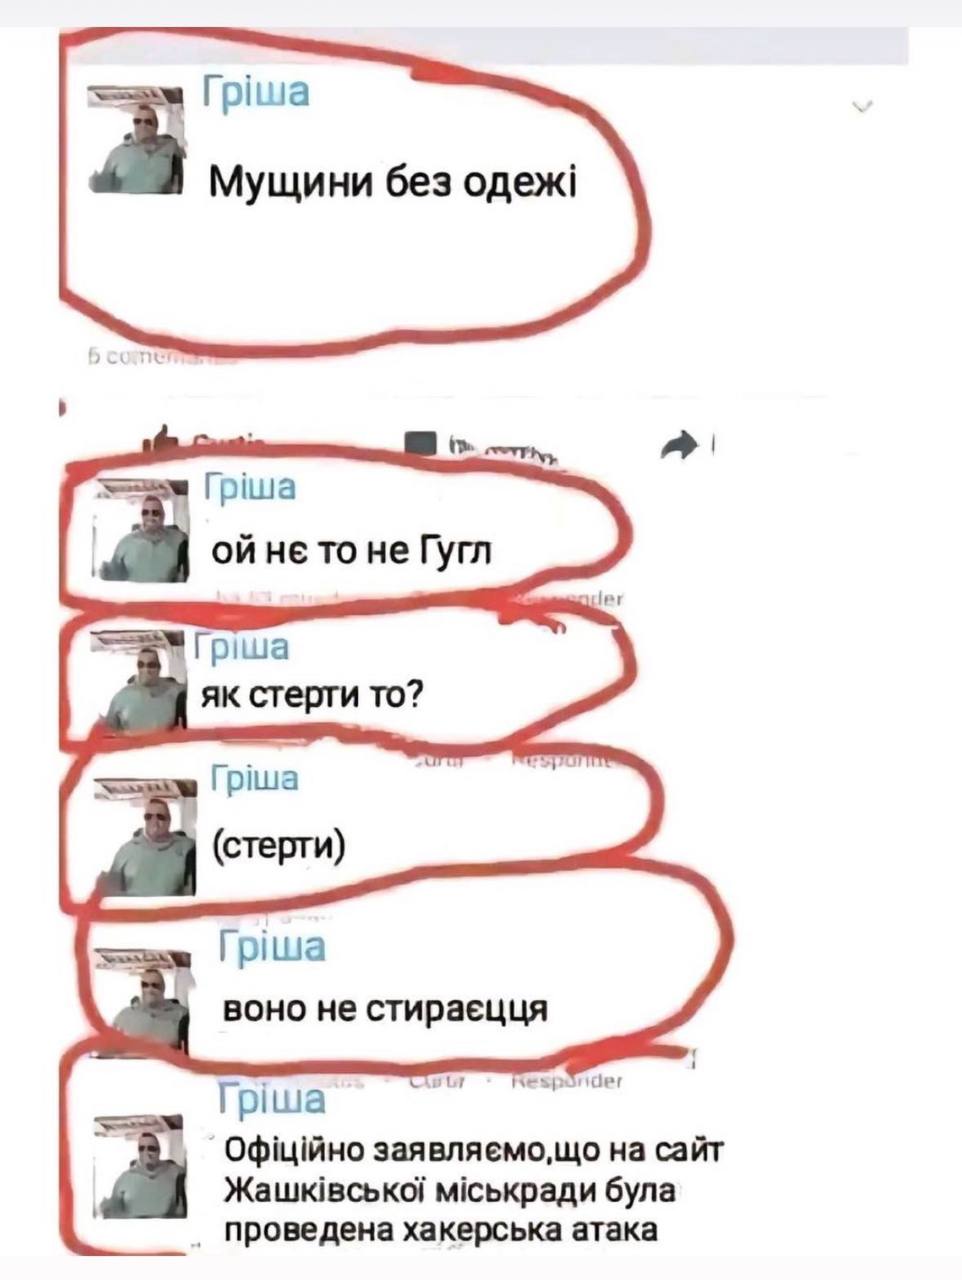Click the author name above "ой нє то не Гугл"
This screenshot has height=1280, width=962.
point(250,488)
